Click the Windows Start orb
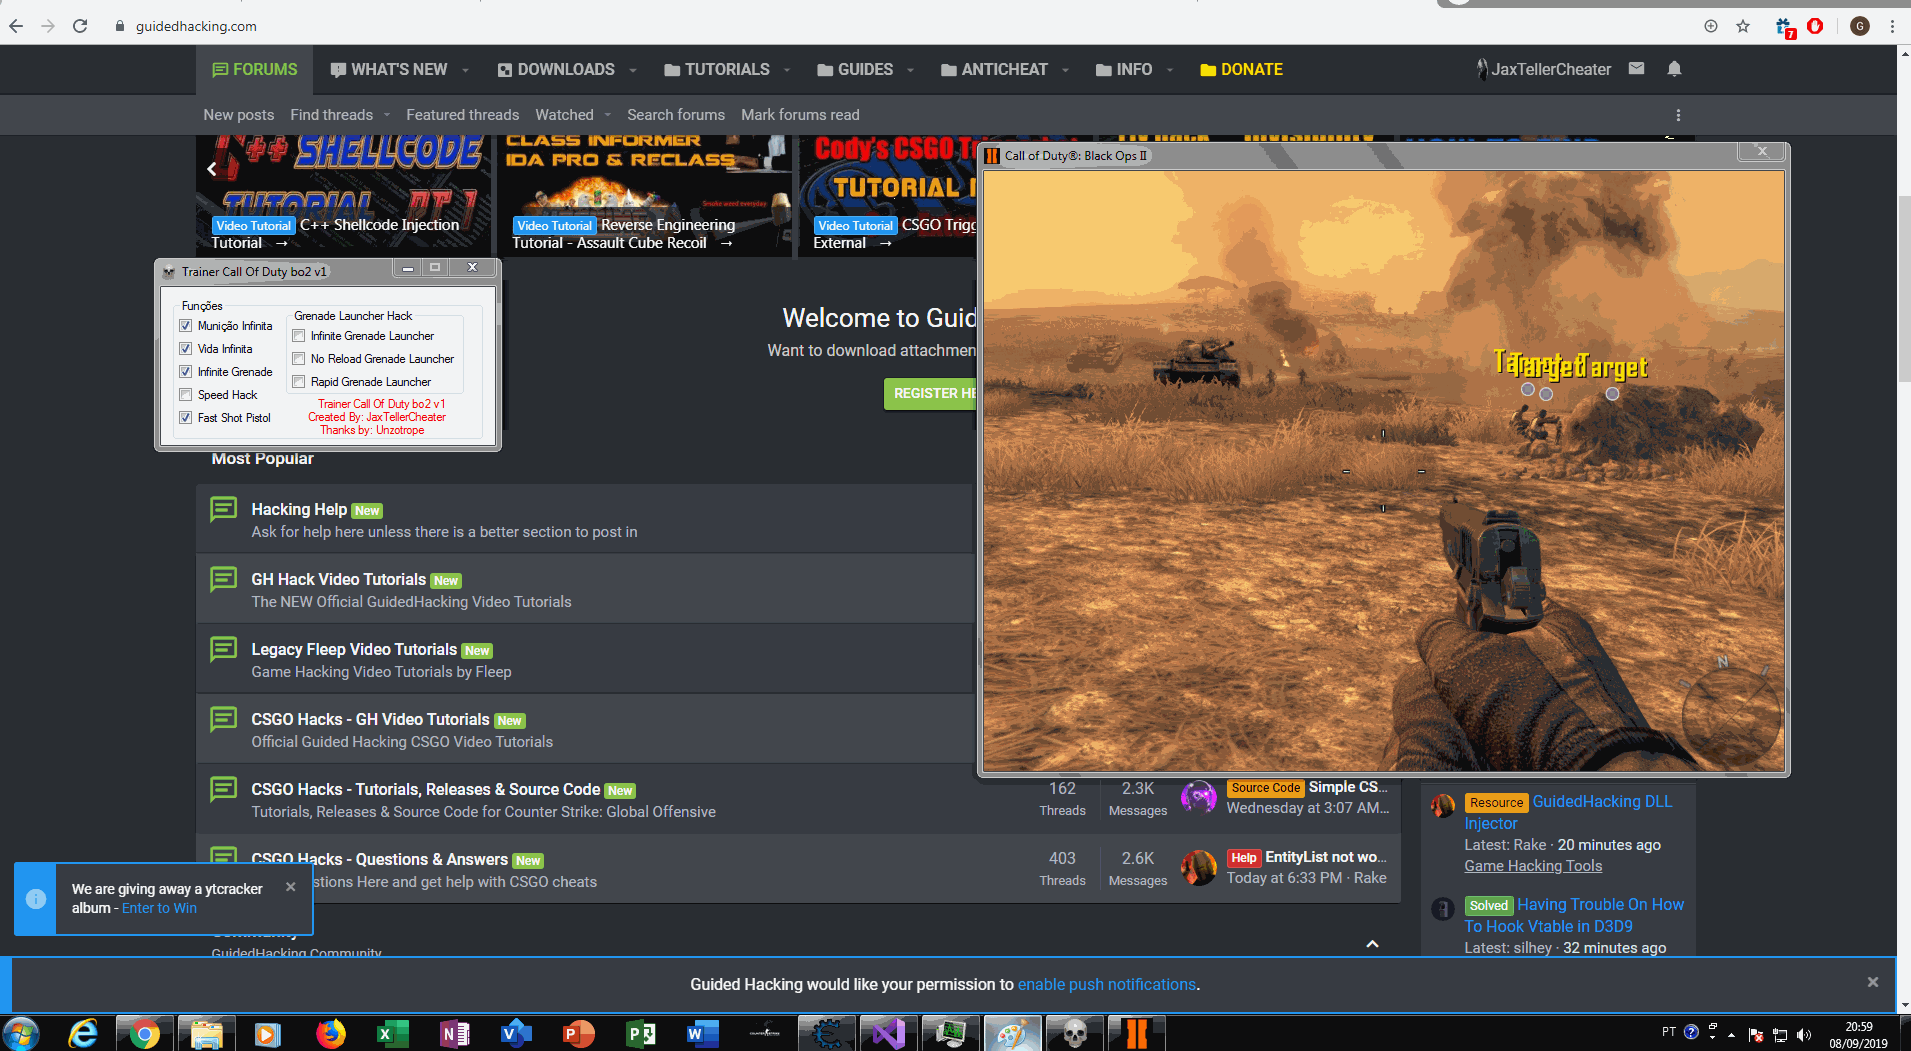Image resolution: width=1911 pixels, height=1051 pixels. [x=20, y=1033]
